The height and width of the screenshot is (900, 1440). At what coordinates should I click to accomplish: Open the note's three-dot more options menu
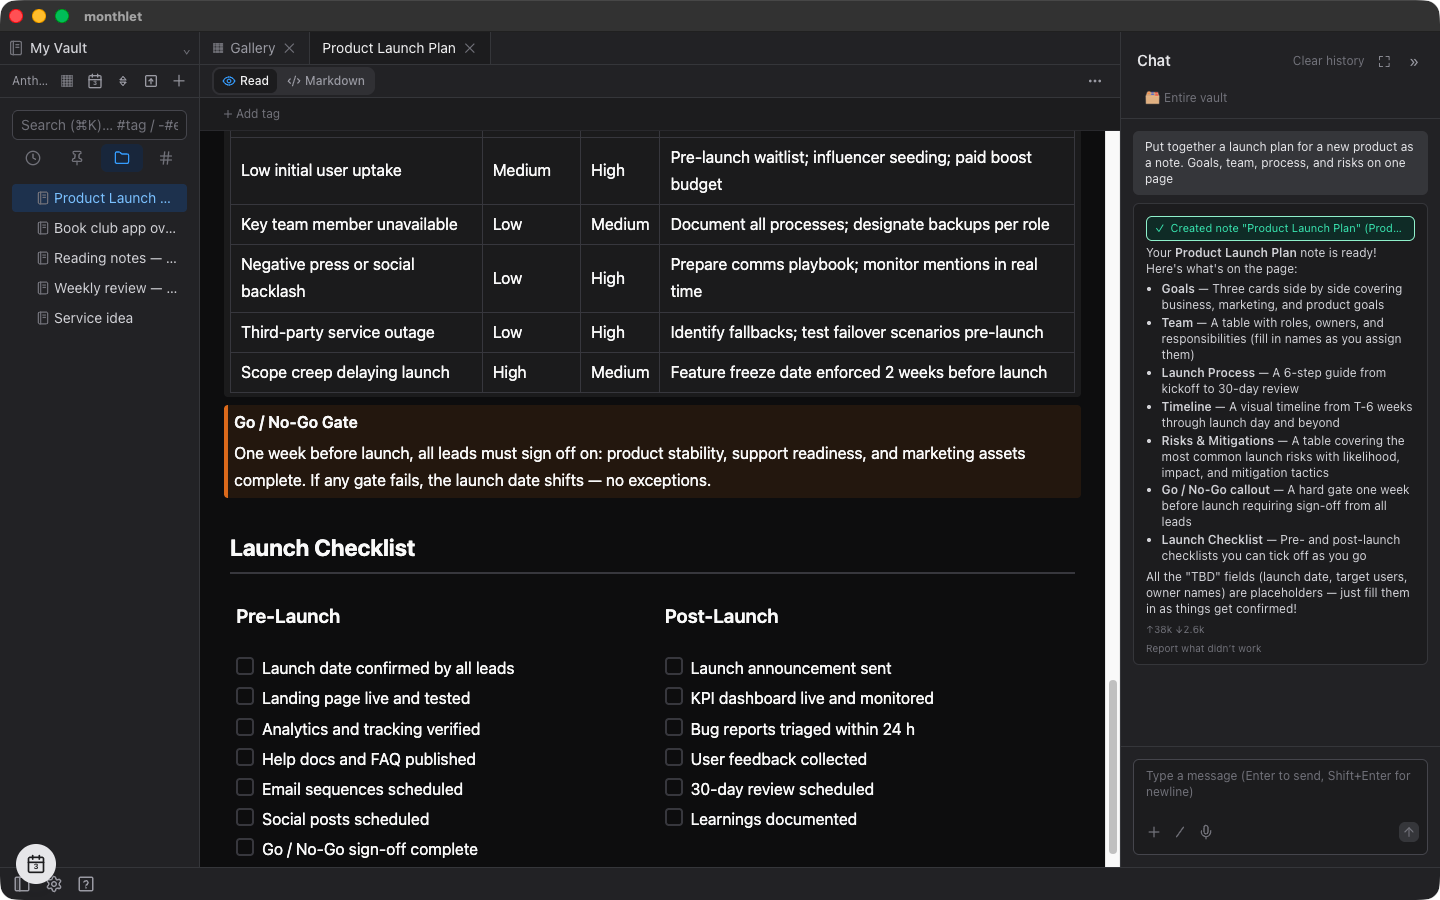[1095, 81]
